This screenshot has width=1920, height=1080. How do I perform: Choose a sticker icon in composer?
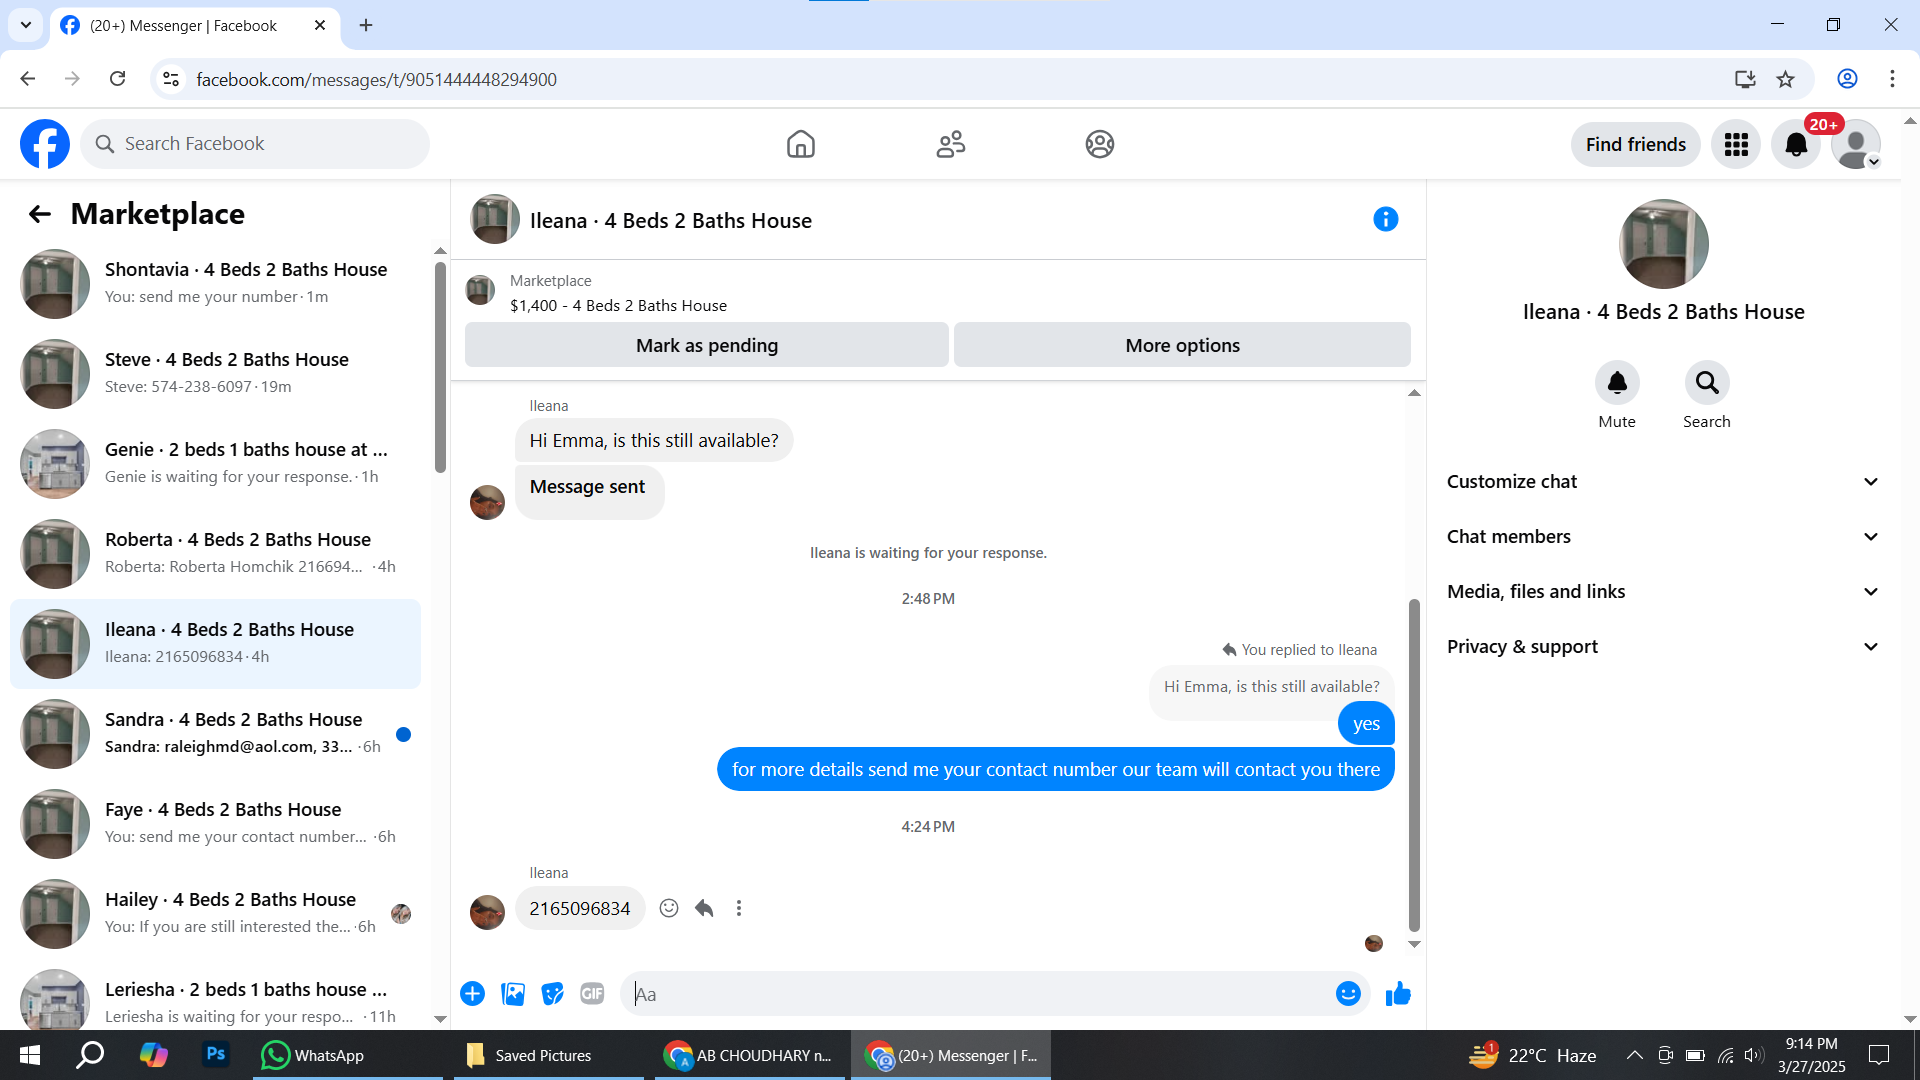pyautogui.click(x=552, y=993)
